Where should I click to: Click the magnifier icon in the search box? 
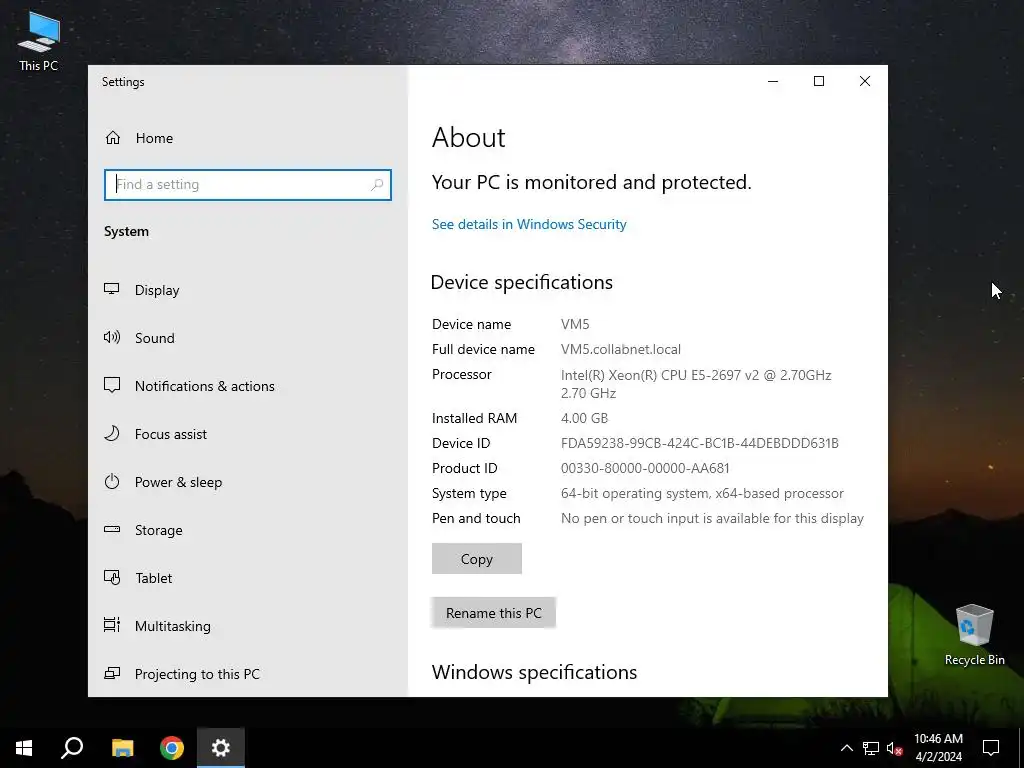[x=377, y=185]
